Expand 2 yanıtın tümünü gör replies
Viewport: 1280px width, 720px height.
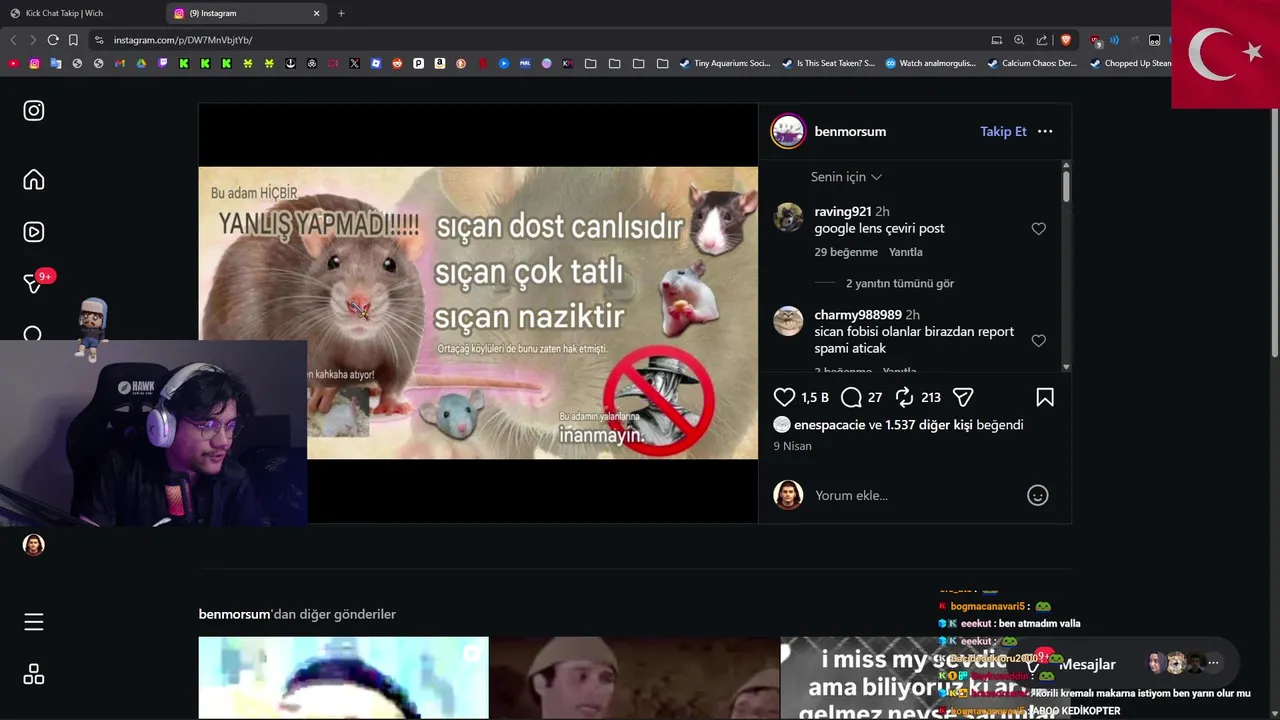click(x=900, y=283)
